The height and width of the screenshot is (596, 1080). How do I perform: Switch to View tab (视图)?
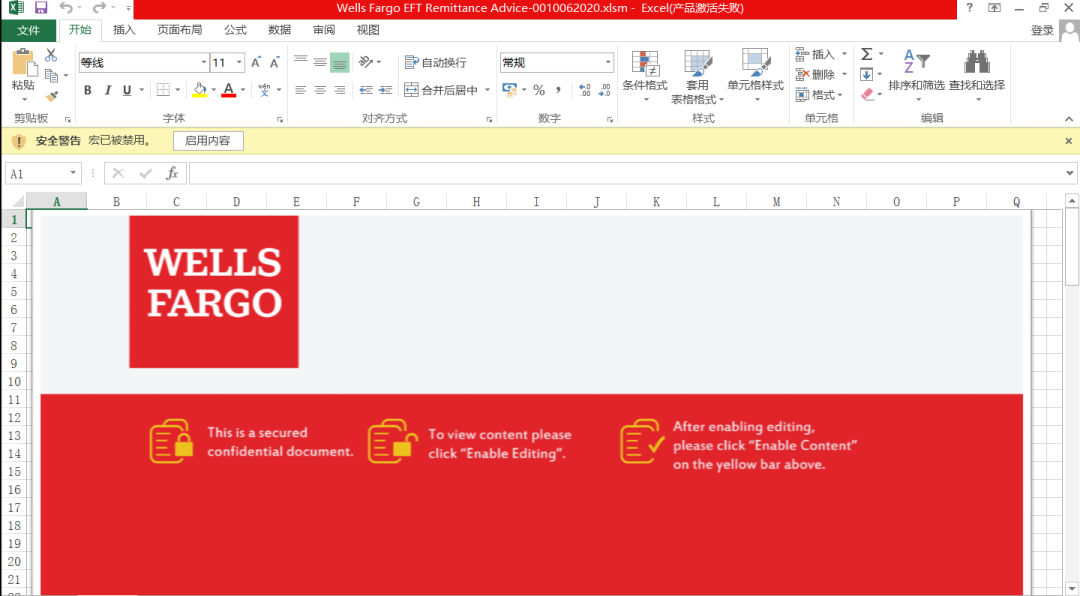coord(368,30)
